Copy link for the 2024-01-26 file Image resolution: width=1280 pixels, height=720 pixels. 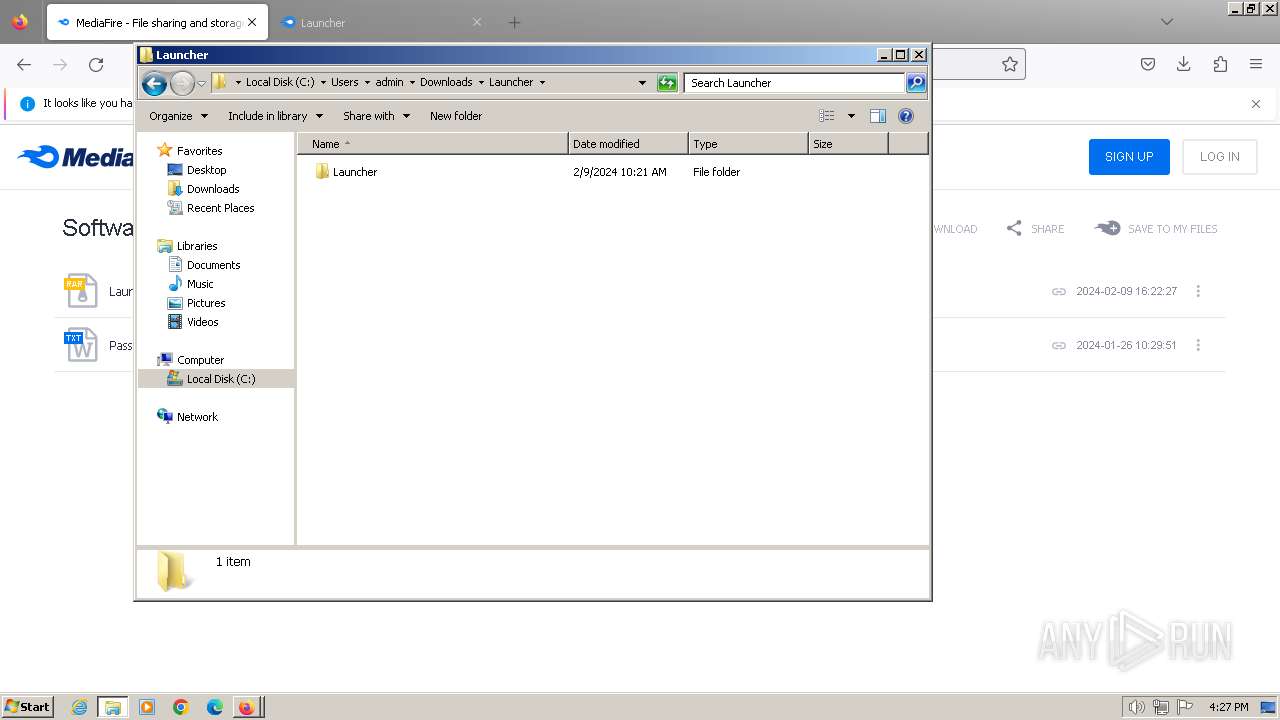coord(1059,346)
